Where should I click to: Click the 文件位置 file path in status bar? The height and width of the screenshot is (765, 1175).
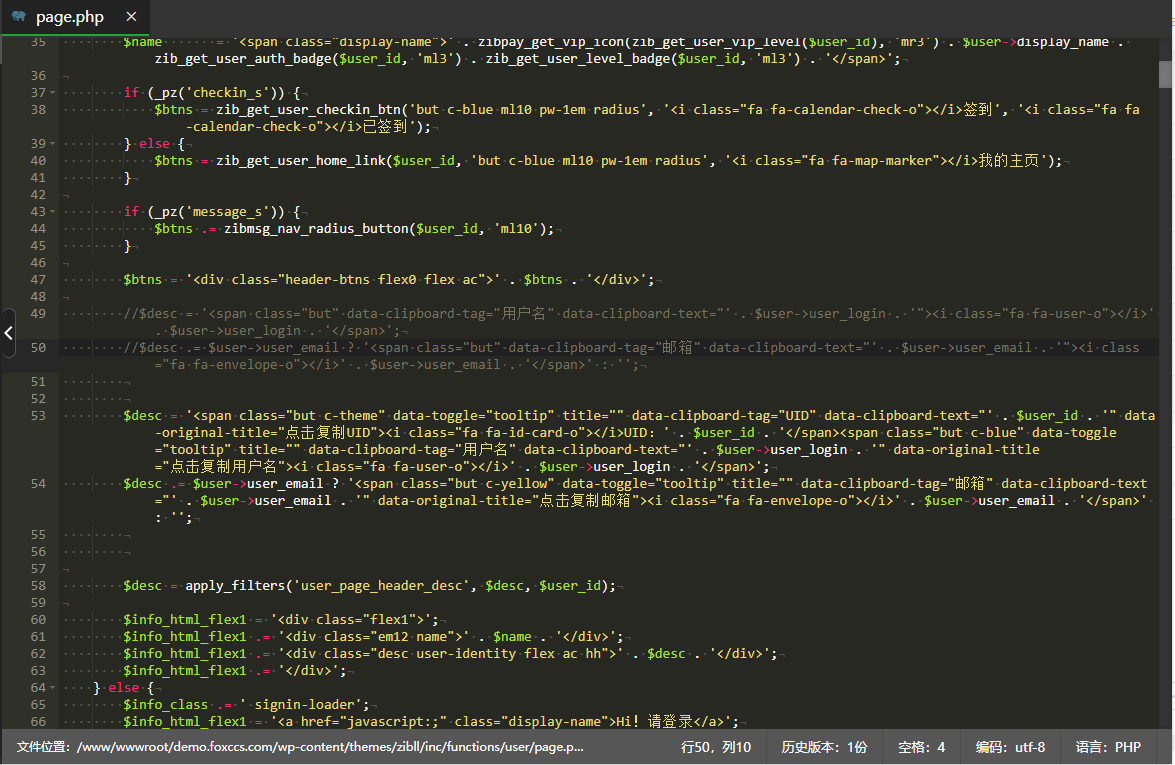300,747
